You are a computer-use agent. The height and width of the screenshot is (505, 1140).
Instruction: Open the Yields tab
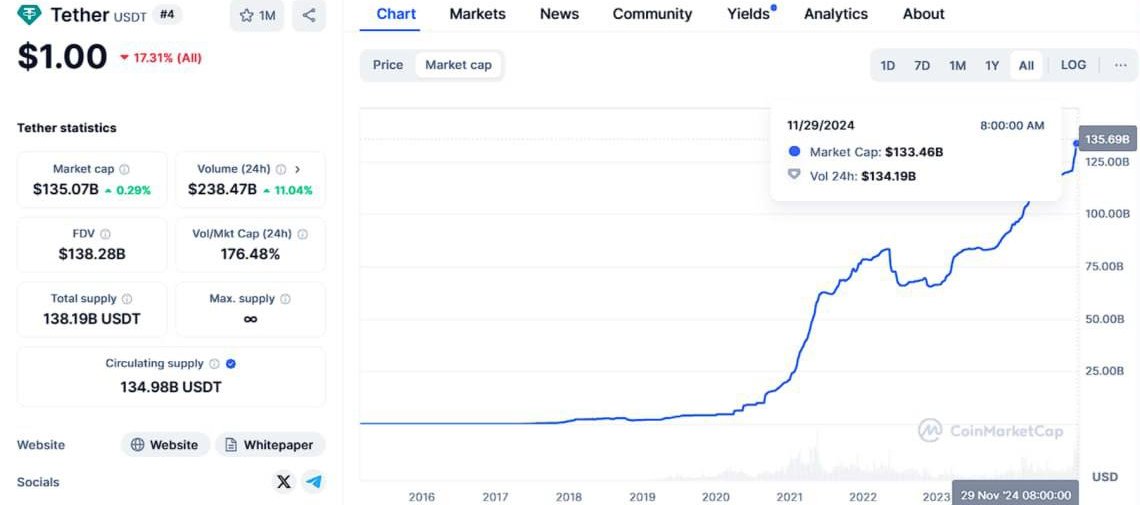pos(750,15)
